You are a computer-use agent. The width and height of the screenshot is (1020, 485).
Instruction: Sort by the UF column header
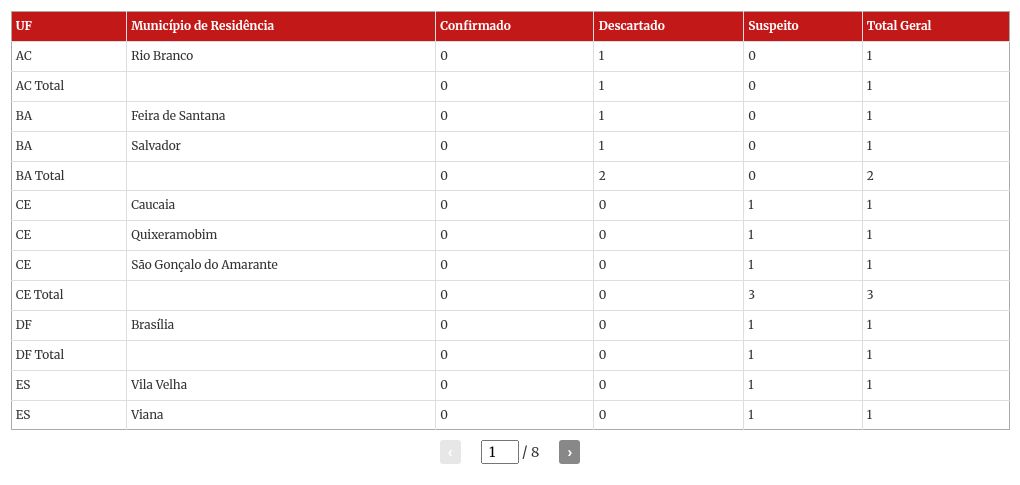point(24,26)
